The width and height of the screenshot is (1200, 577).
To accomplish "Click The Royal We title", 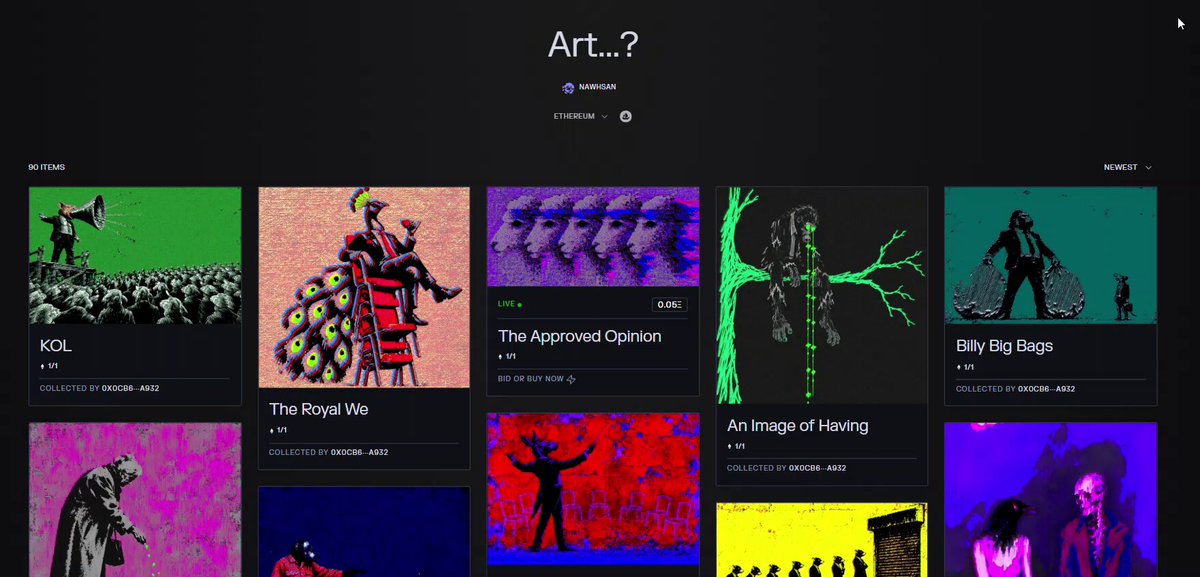I will coord(319,409).
